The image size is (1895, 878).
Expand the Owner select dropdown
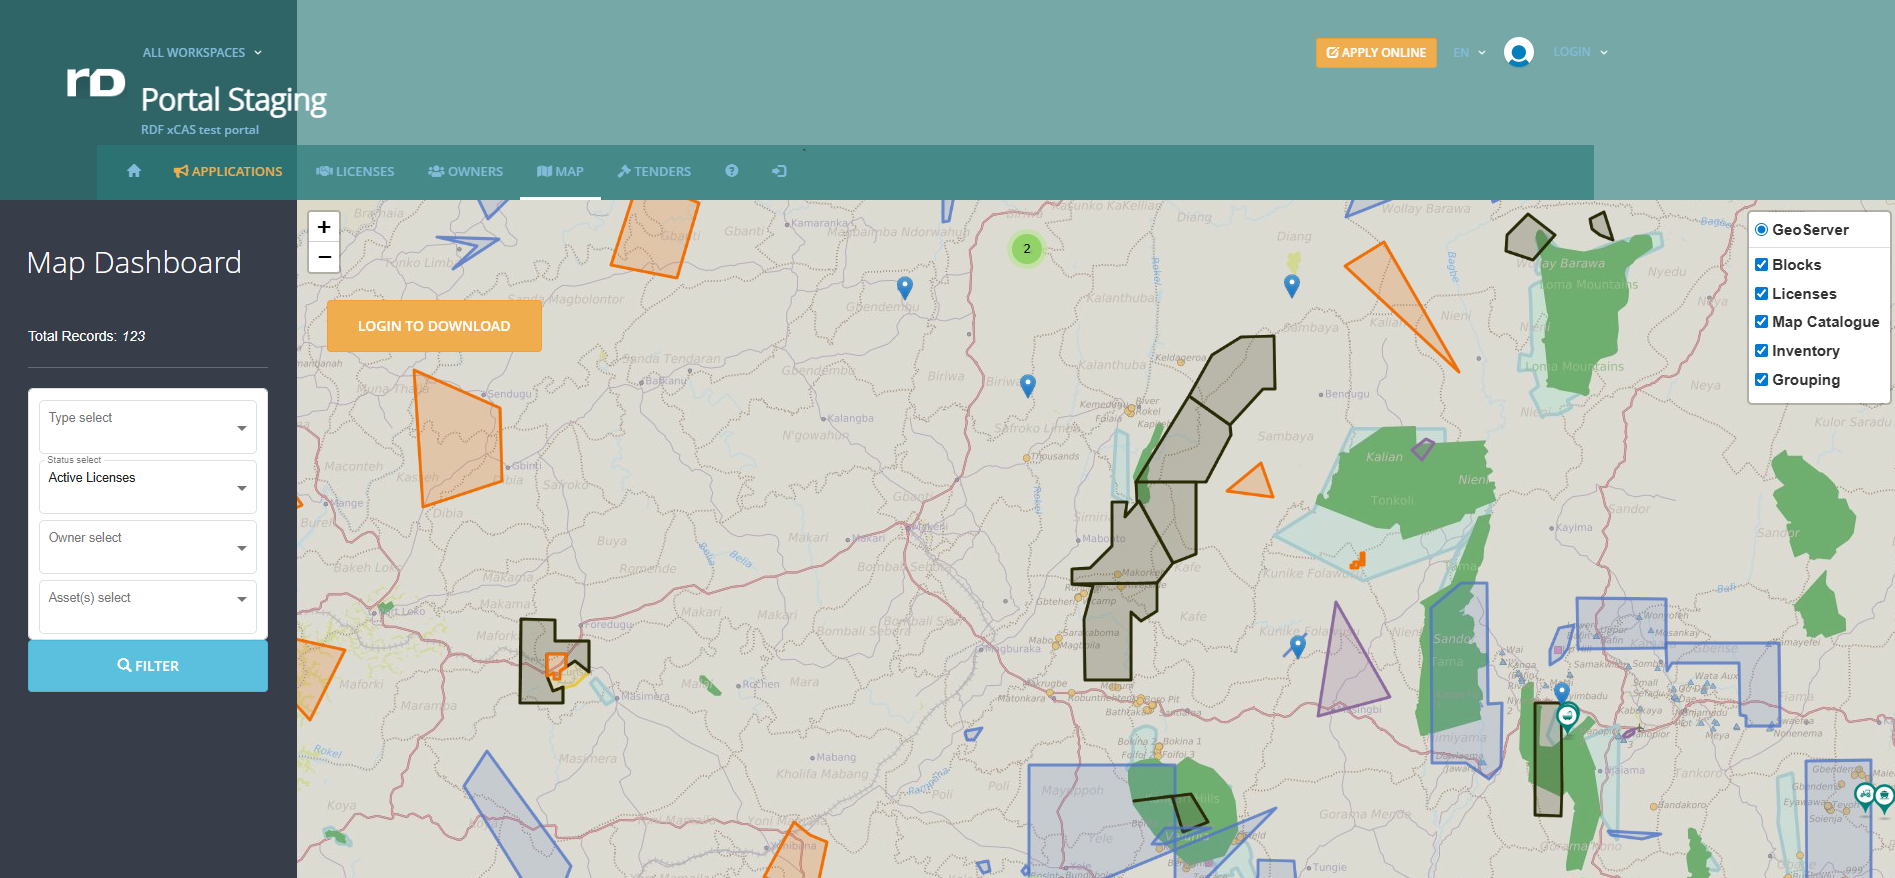(x=148, y=547)
